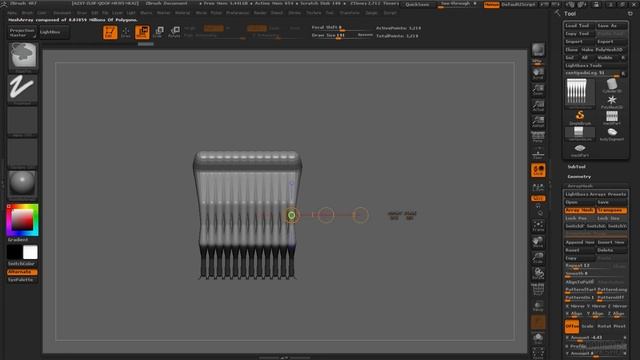Click Load Tool button

coord(579,26)
